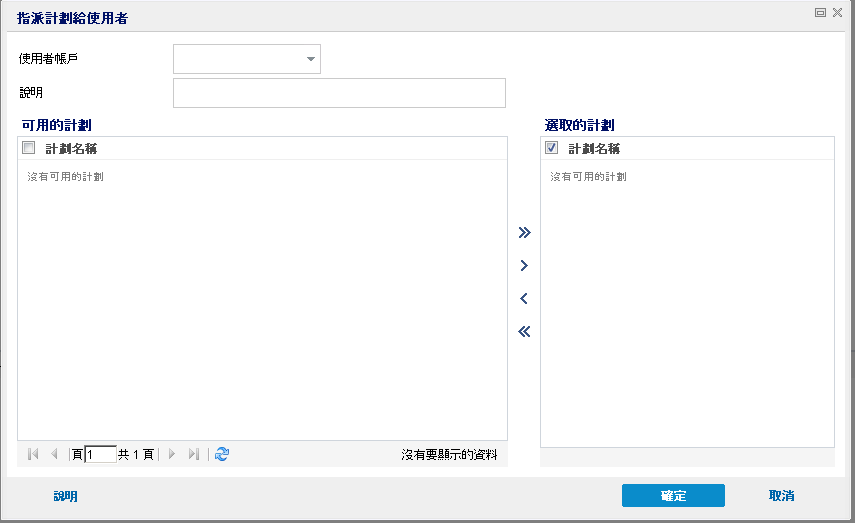855x523 pixels.
Task: Go to first page in pager
Action: pos(33,454)
